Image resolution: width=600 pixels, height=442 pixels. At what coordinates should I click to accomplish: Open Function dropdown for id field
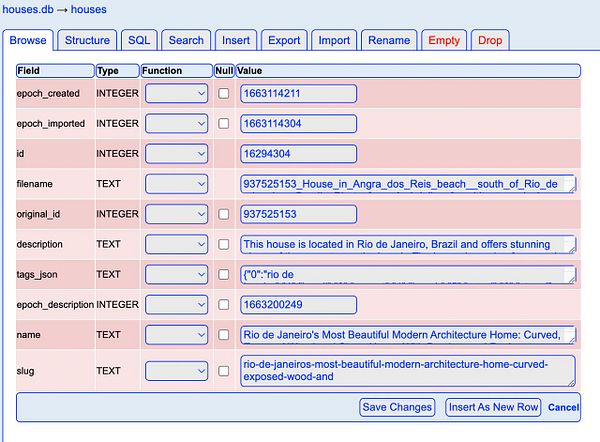[x=176, y=154]
